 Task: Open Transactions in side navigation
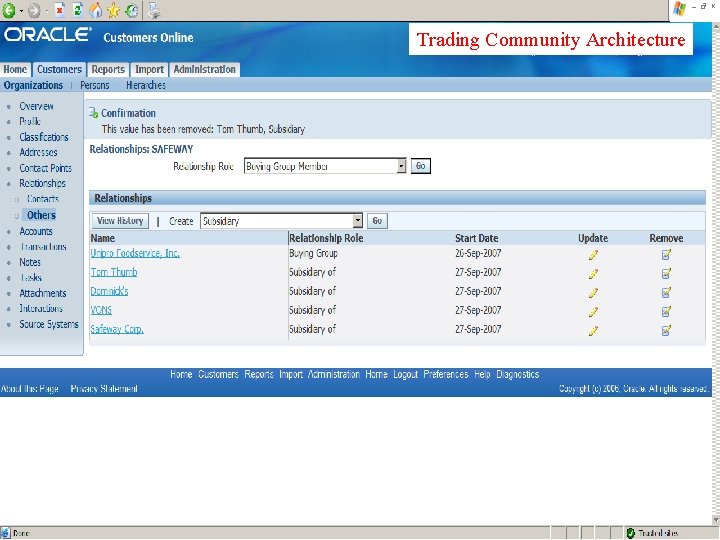tap(43, 247)
